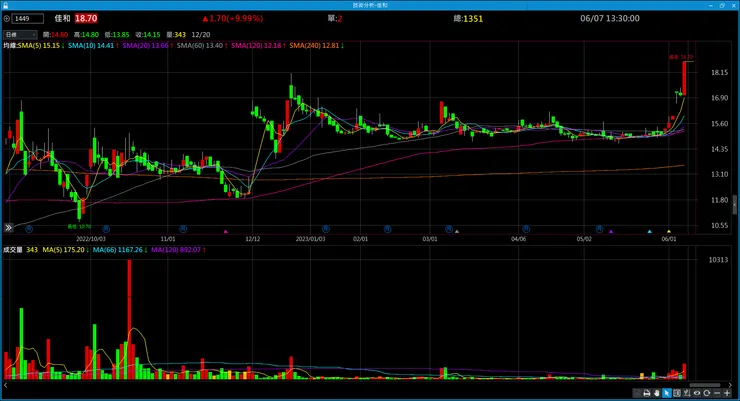Image resolution: width=740 pixels, height=401 pixels.
Task: Click the stock code field 1449
Action: [x=28, y=18]
